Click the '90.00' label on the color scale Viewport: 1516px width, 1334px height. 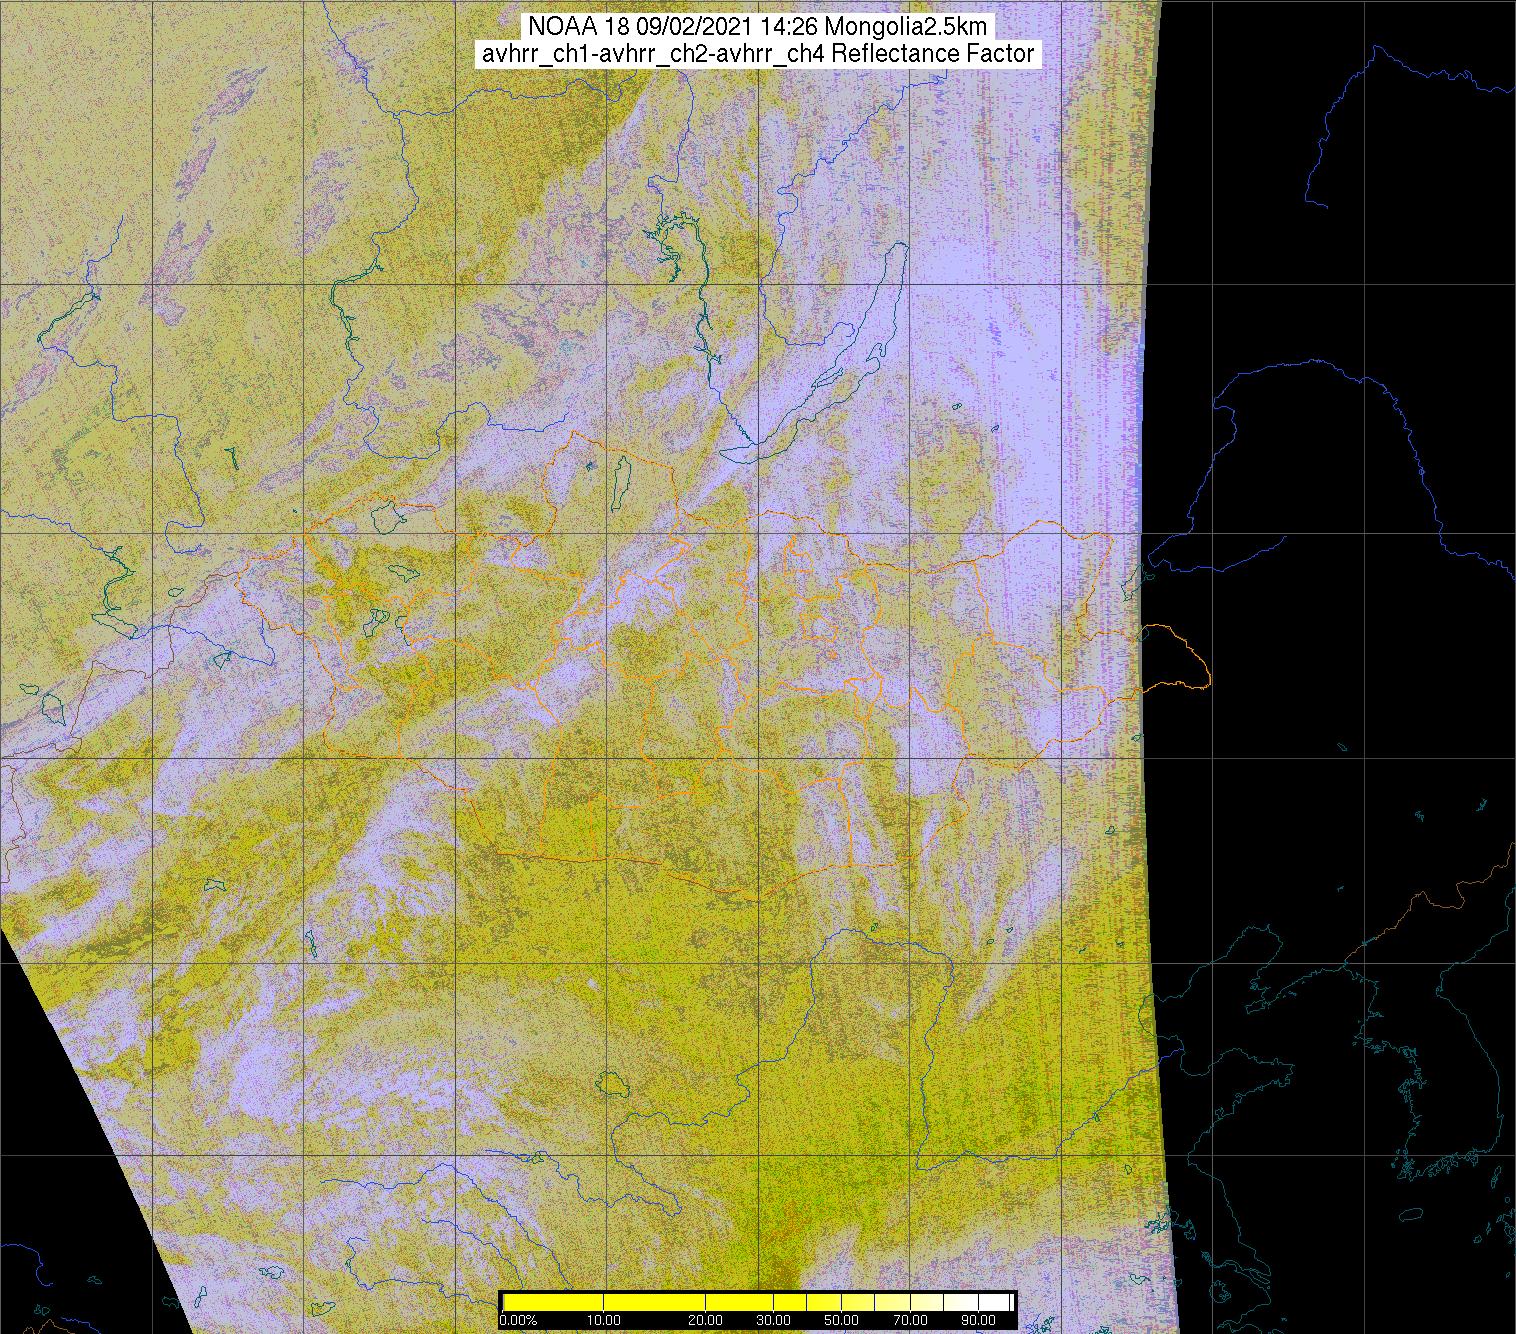[x=978, y=1320]
